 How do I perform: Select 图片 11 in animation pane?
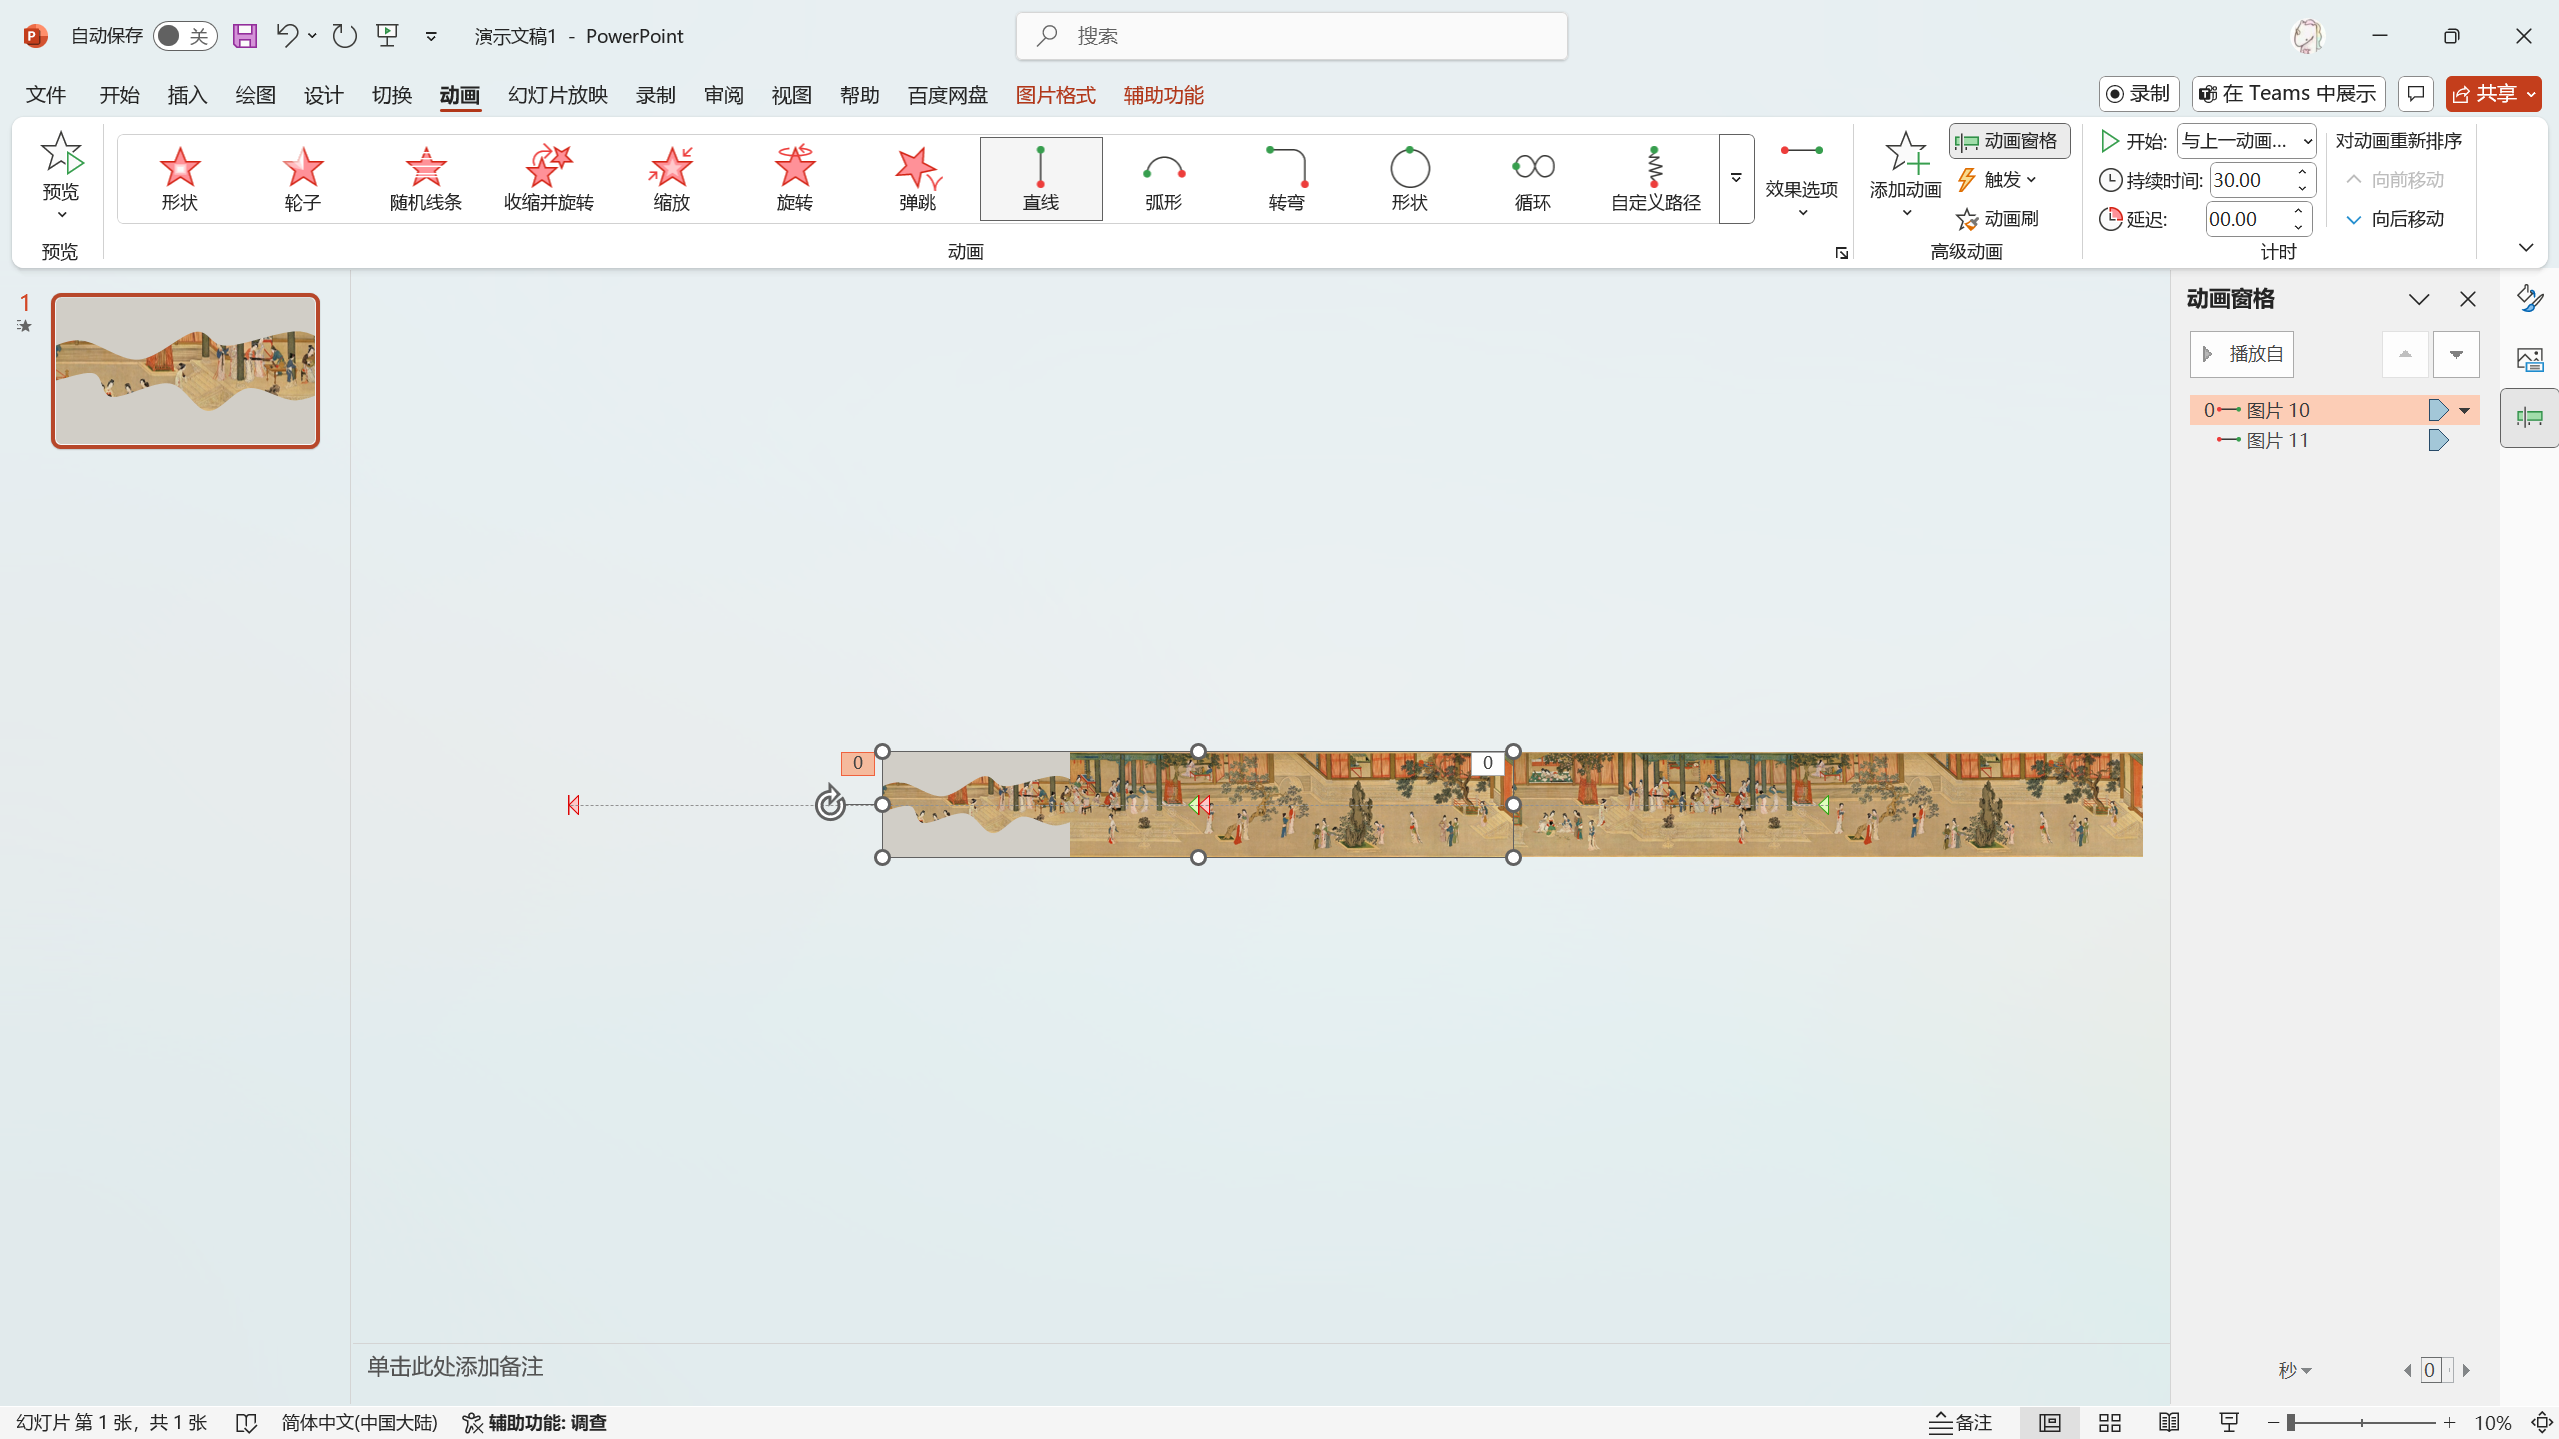(2334, 441)
